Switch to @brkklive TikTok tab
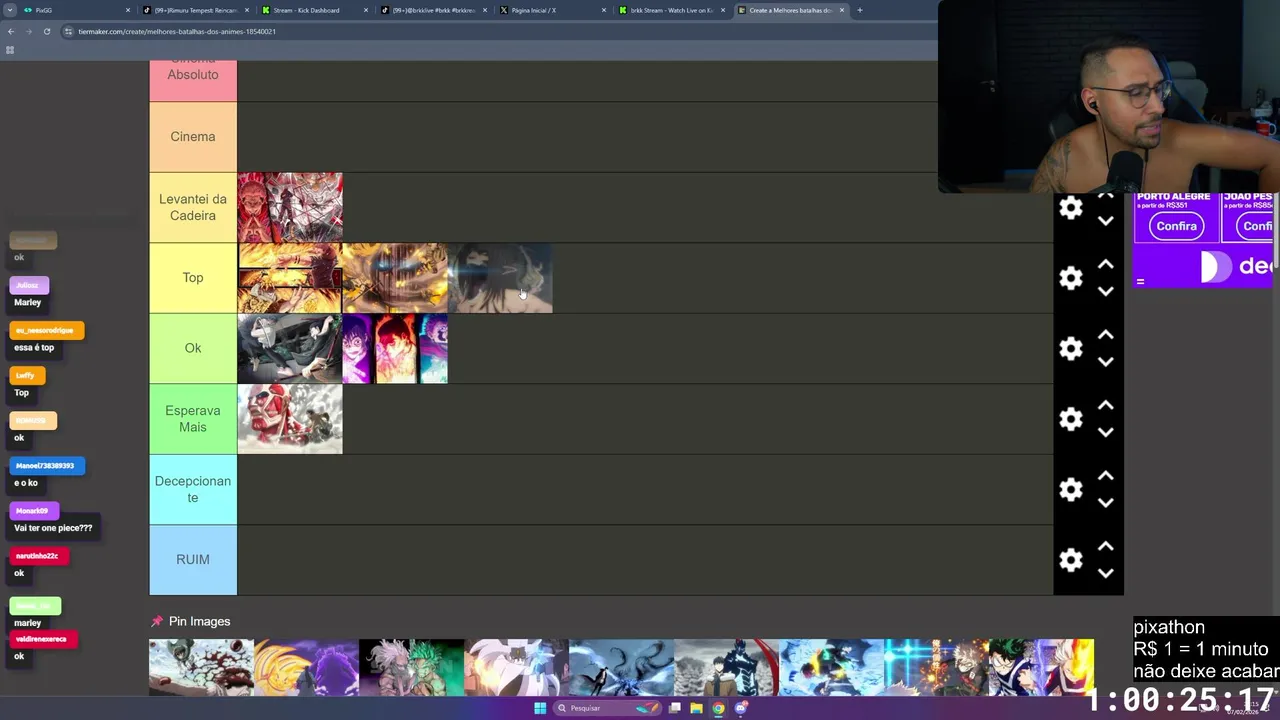 click(x=434, y=10)
